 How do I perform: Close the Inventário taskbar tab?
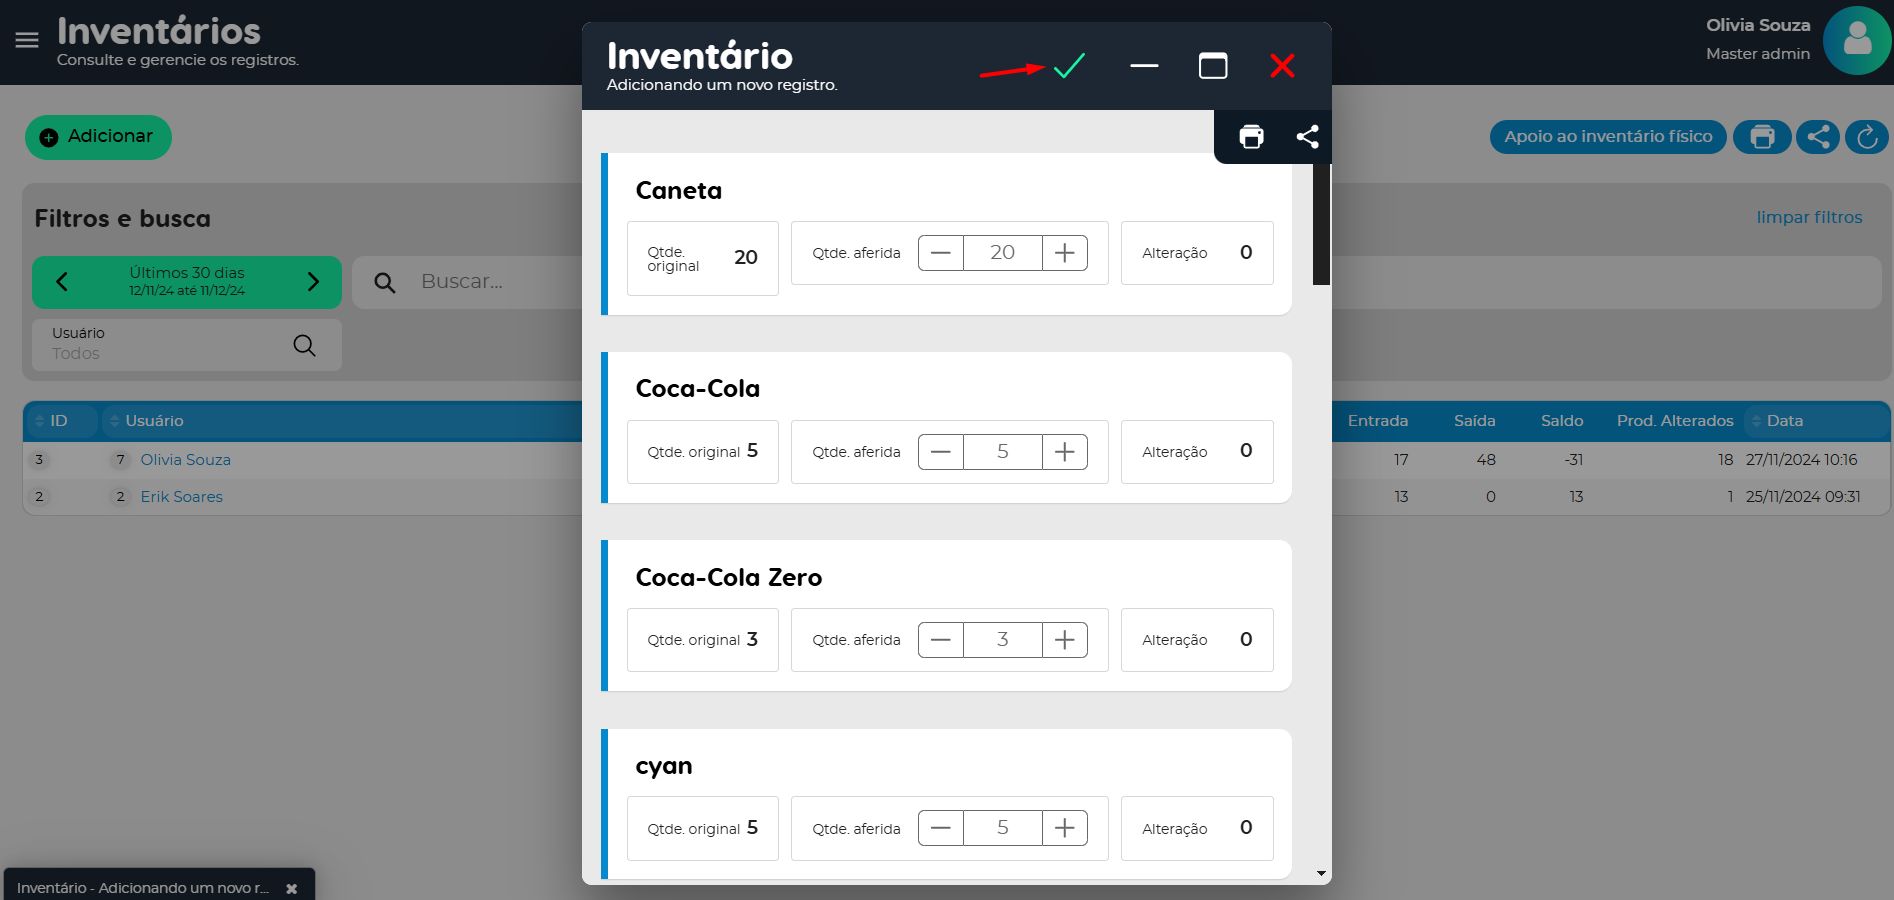[291, 888]
